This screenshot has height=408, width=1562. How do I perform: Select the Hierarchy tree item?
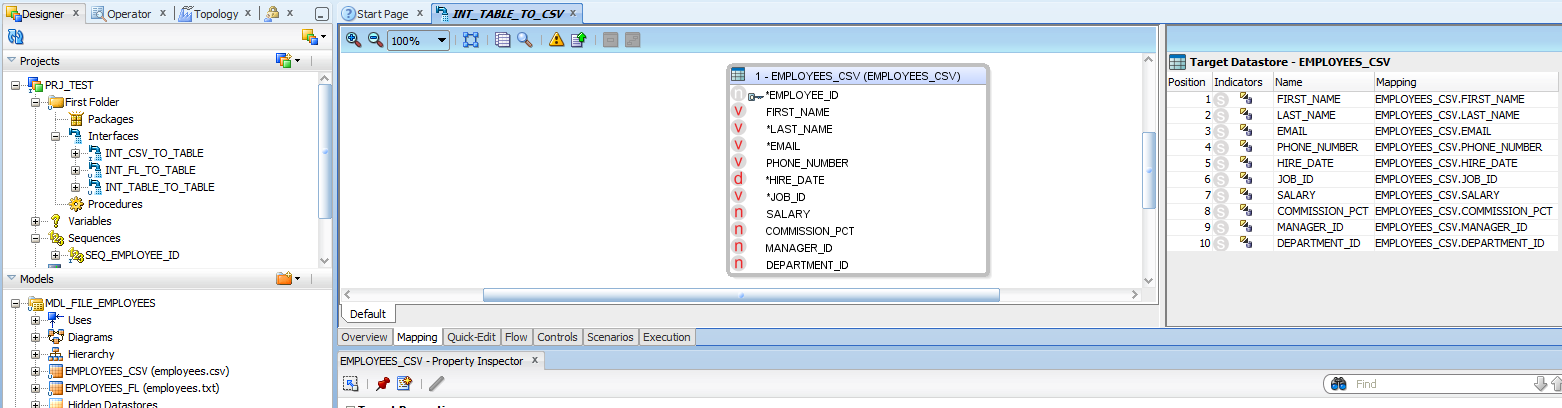pos(91,354)
